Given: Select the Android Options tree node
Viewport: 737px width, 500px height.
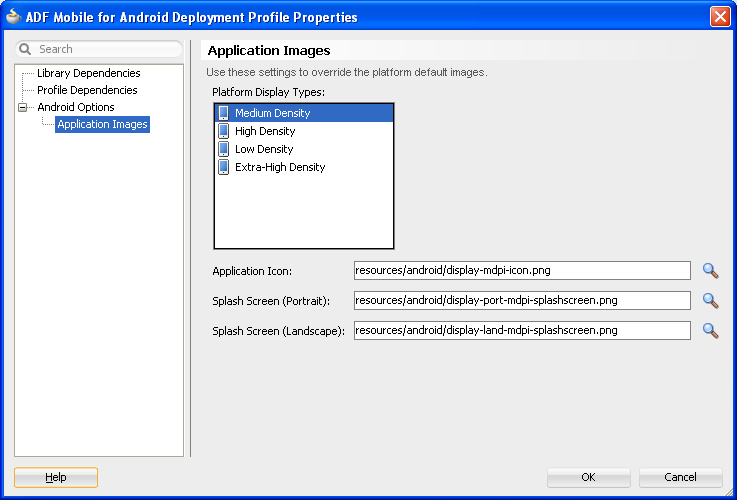Looking at the screenshot, I should click(76, 107).
